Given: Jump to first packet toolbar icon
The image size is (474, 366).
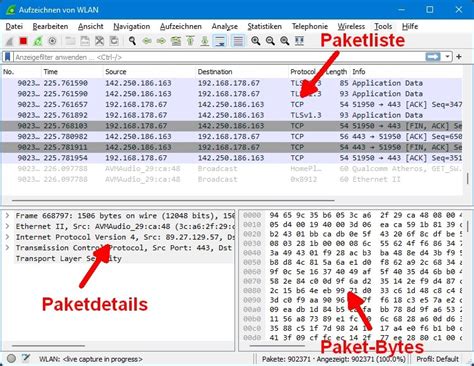Looking at the screenshot, I should click(190, 41).
